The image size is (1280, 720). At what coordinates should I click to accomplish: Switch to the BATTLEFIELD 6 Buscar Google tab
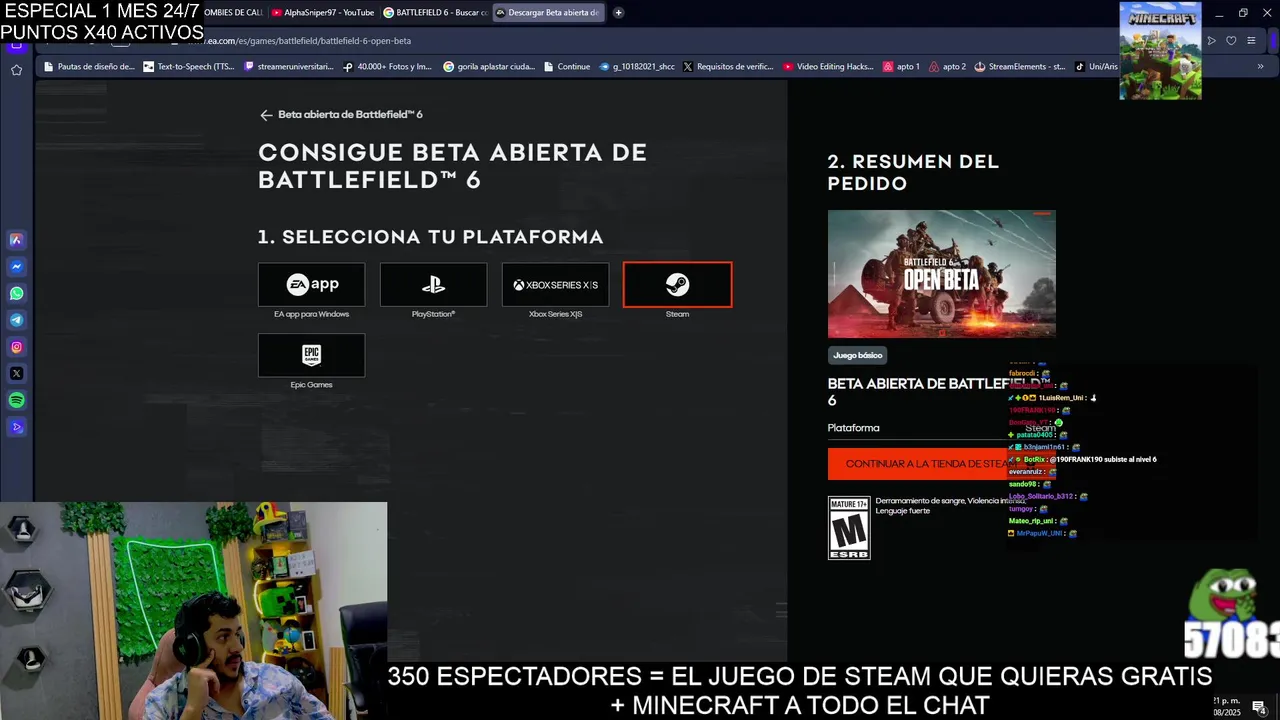(x=435, y=13)
